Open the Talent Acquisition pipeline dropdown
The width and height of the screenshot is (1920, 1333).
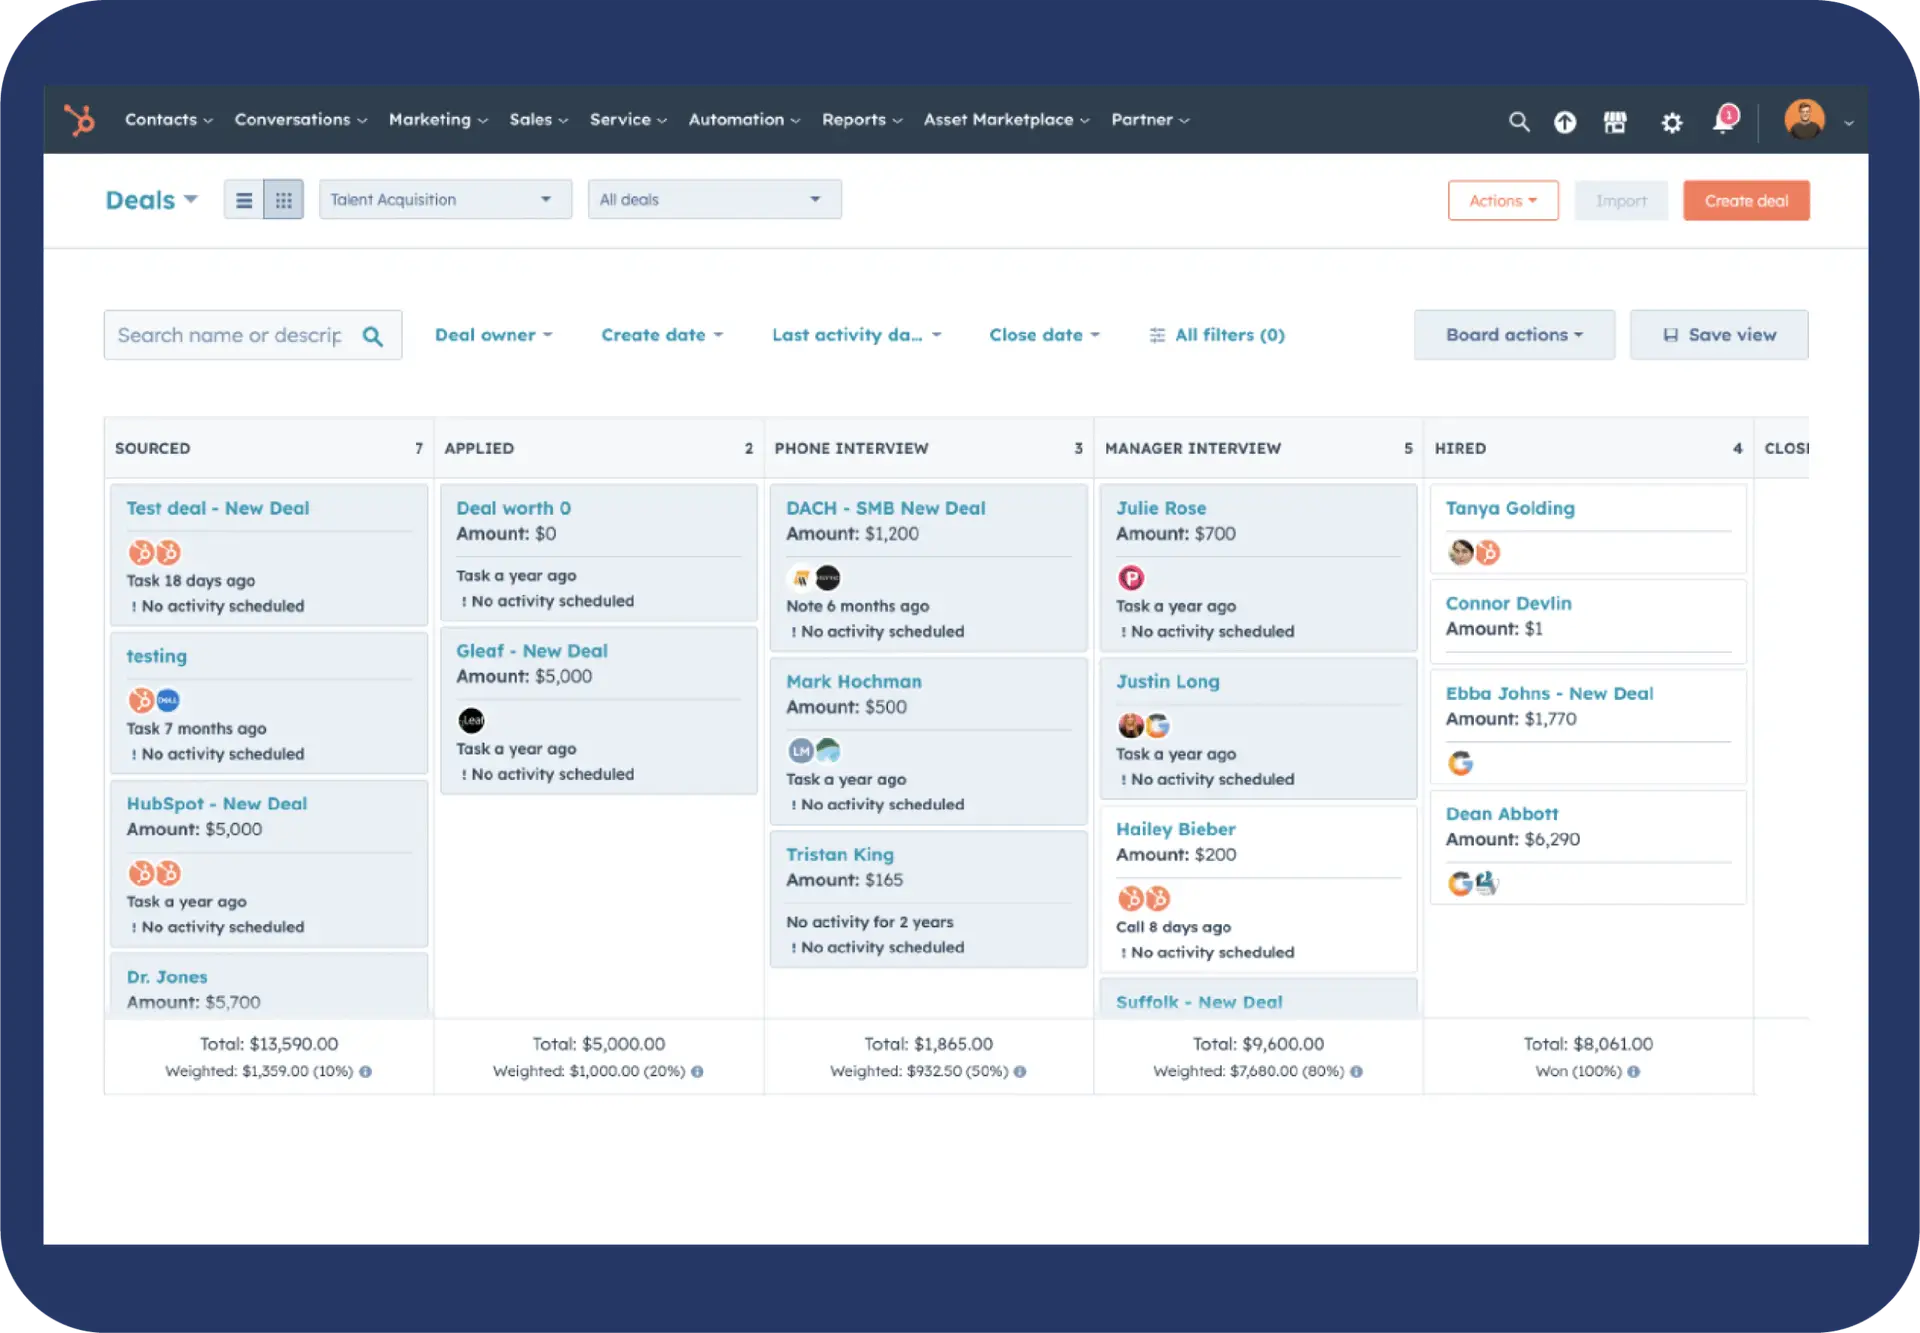(444, 199)
